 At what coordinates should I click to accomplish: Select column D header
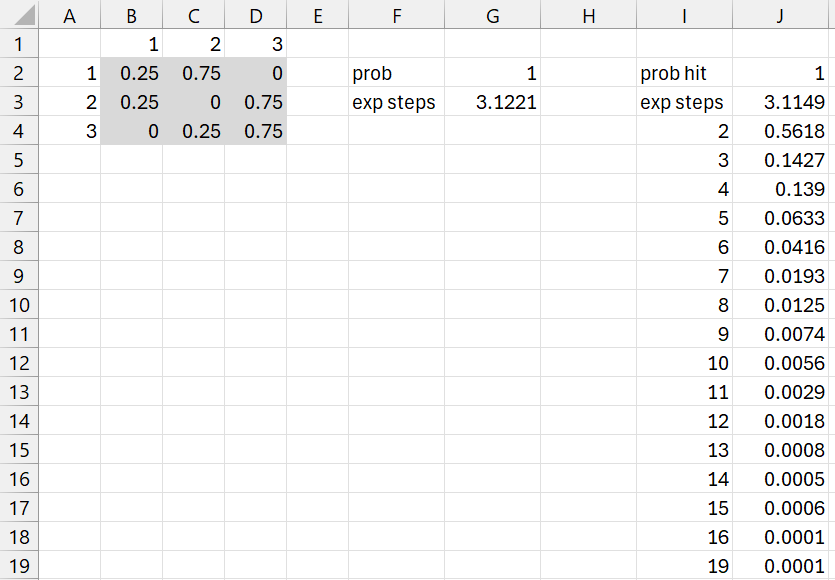256,14
